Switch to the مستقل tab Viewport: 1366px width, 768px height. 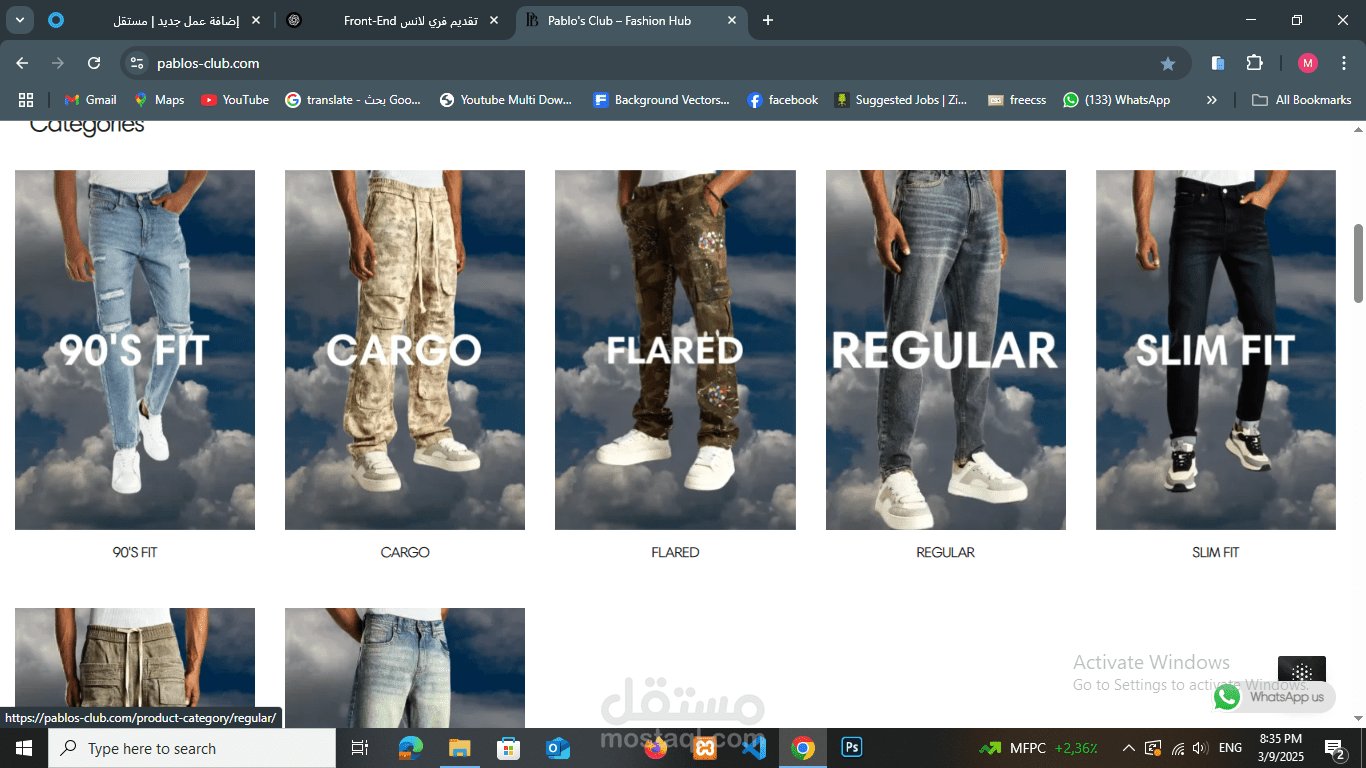coord(157,20)
